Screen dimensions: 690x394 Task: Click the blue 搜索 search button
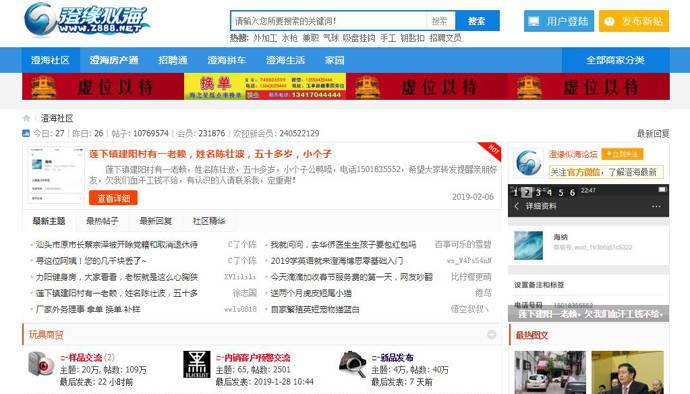477,21
